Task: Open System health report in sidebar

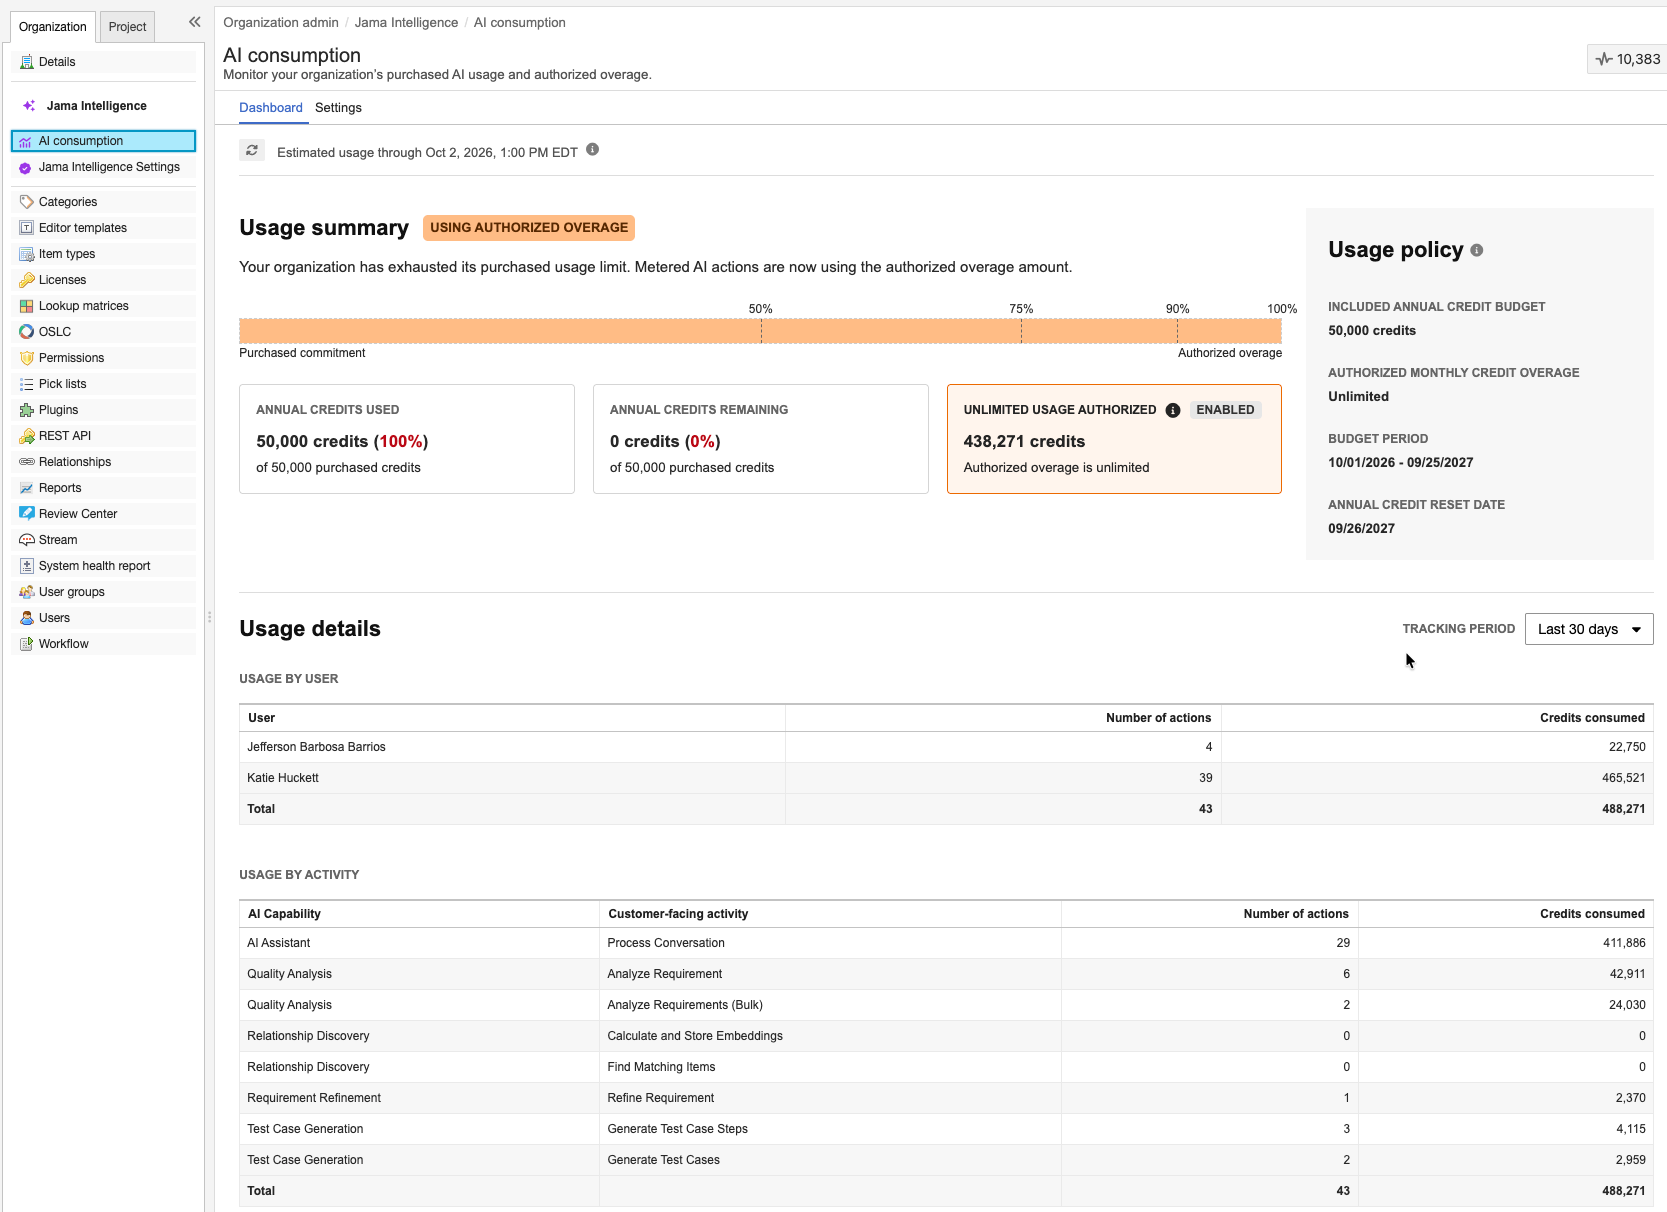Action: (x=104, y=566)
